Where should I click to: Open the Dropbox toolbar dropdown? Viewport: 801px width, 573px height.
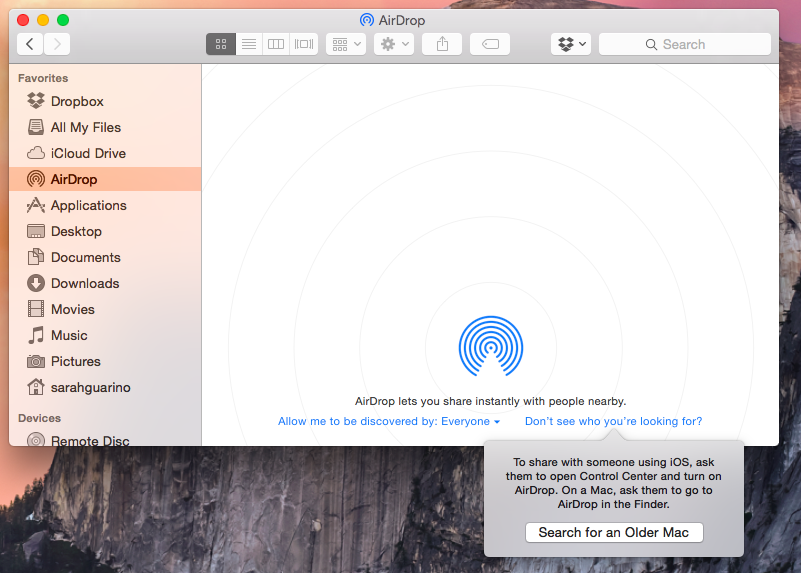570,44
